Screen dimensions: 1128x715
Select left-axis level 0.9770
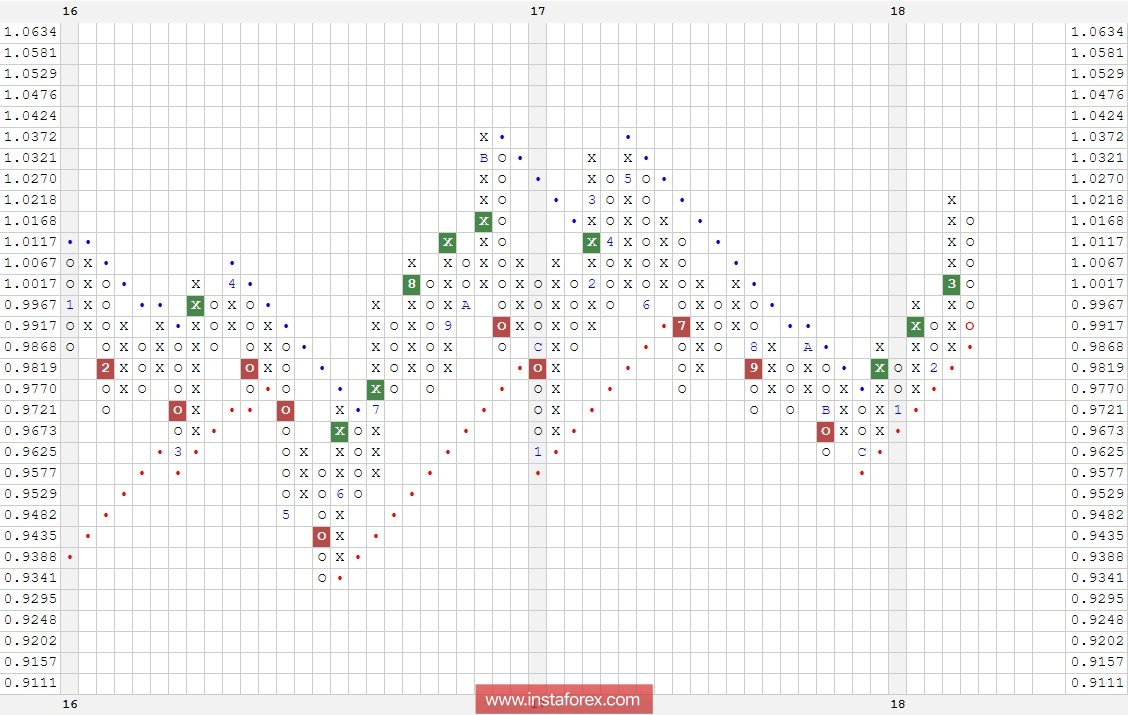point(30,388)
